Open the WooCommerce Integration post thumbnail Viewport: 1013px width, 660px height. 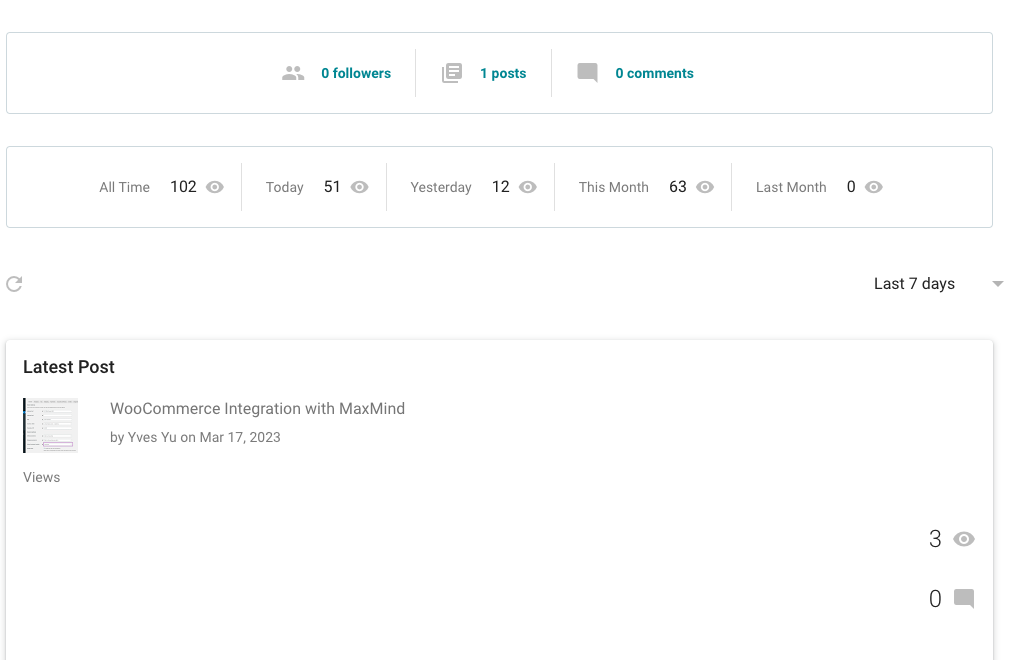50,426
